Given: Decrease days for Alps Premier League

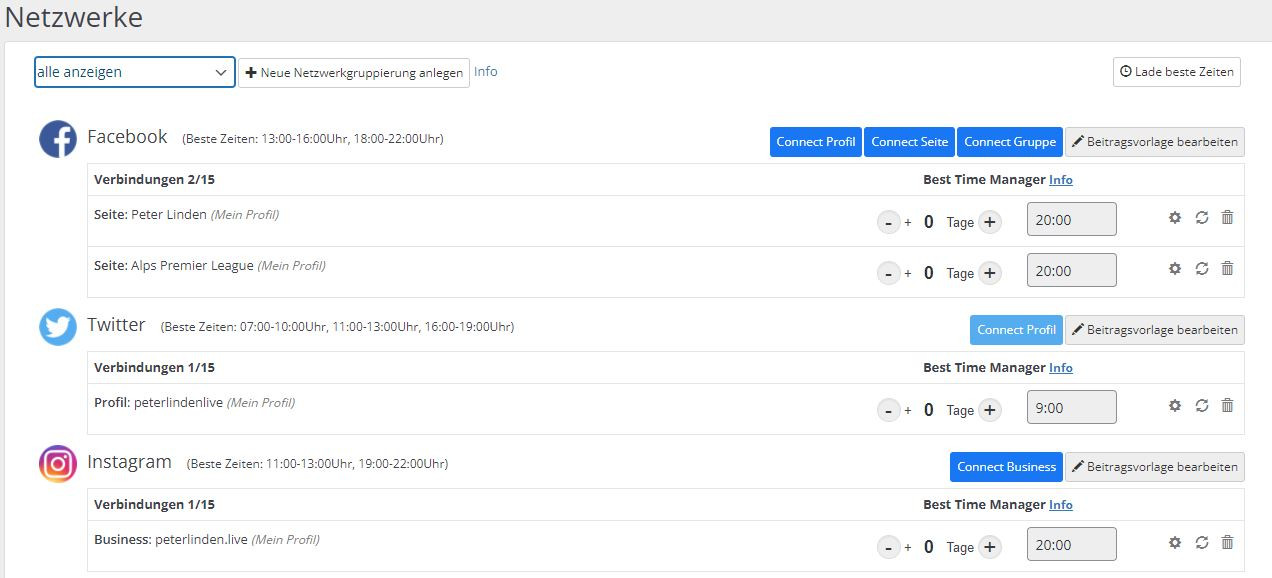Looking at the screenshot, I should 888,273.
